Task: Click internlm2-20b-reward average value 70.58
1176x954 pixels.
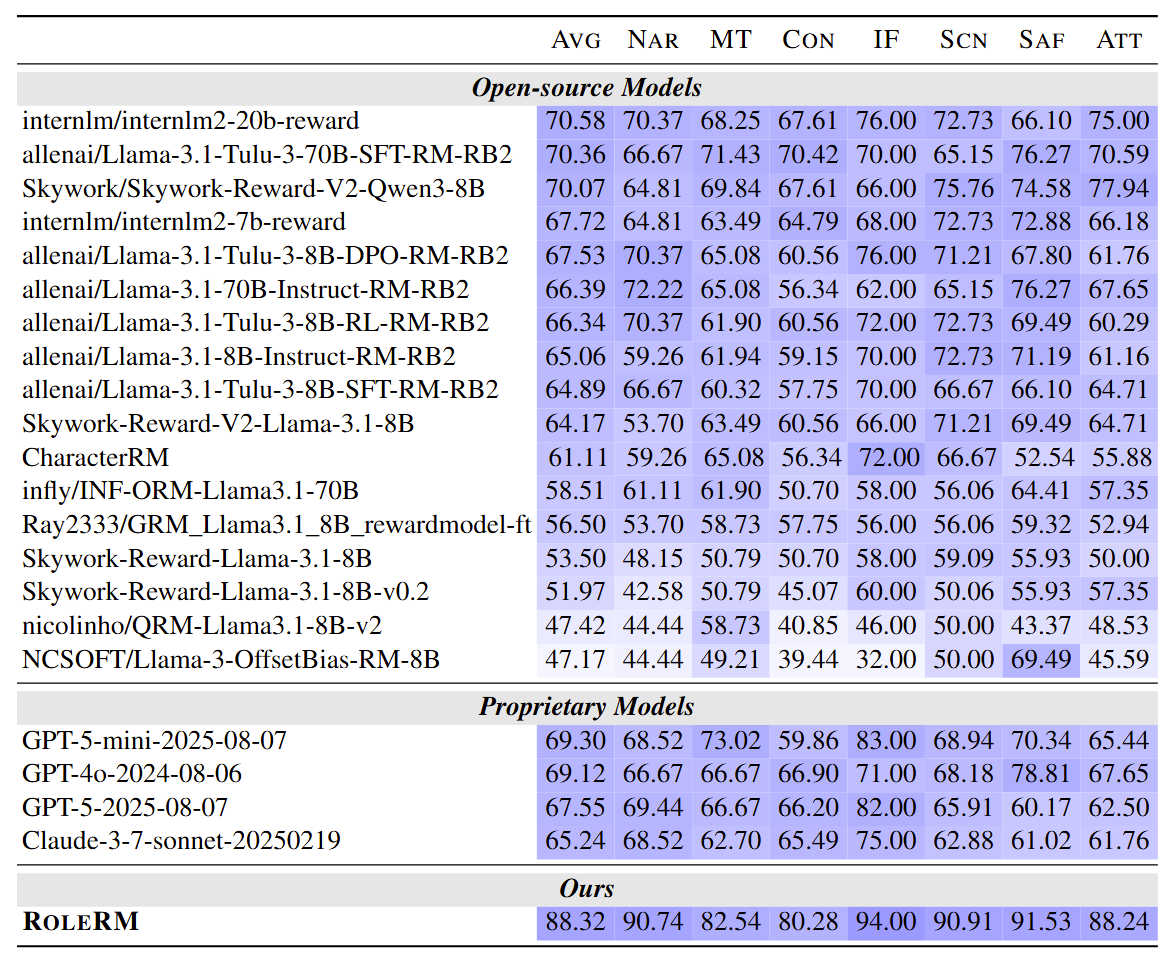Action: [x=575, y=121]
